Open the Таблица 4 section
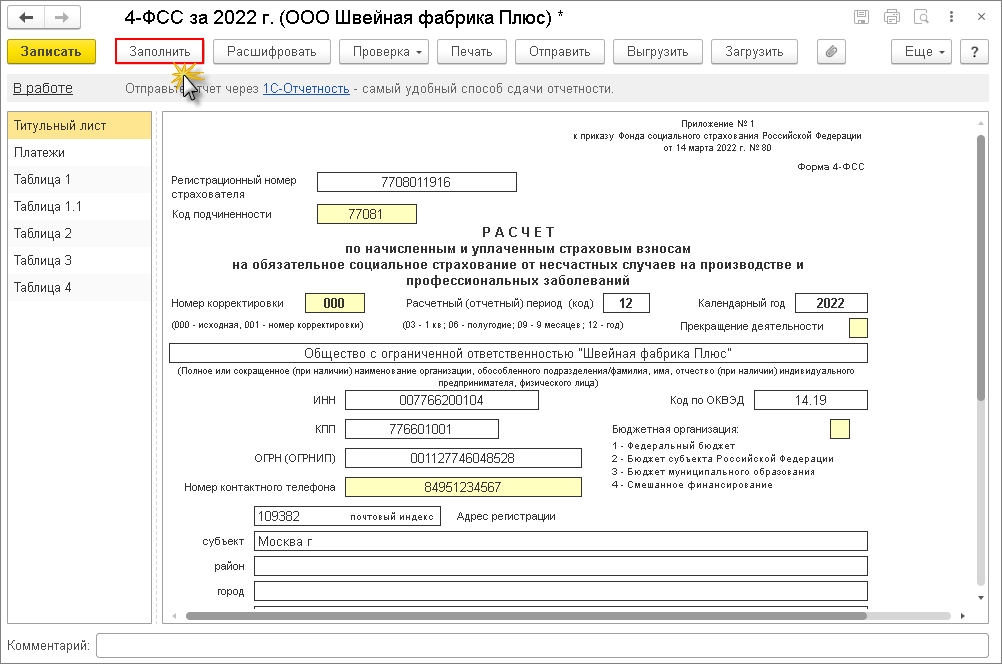Screen dimensions: 1002x664 [79, 287]
